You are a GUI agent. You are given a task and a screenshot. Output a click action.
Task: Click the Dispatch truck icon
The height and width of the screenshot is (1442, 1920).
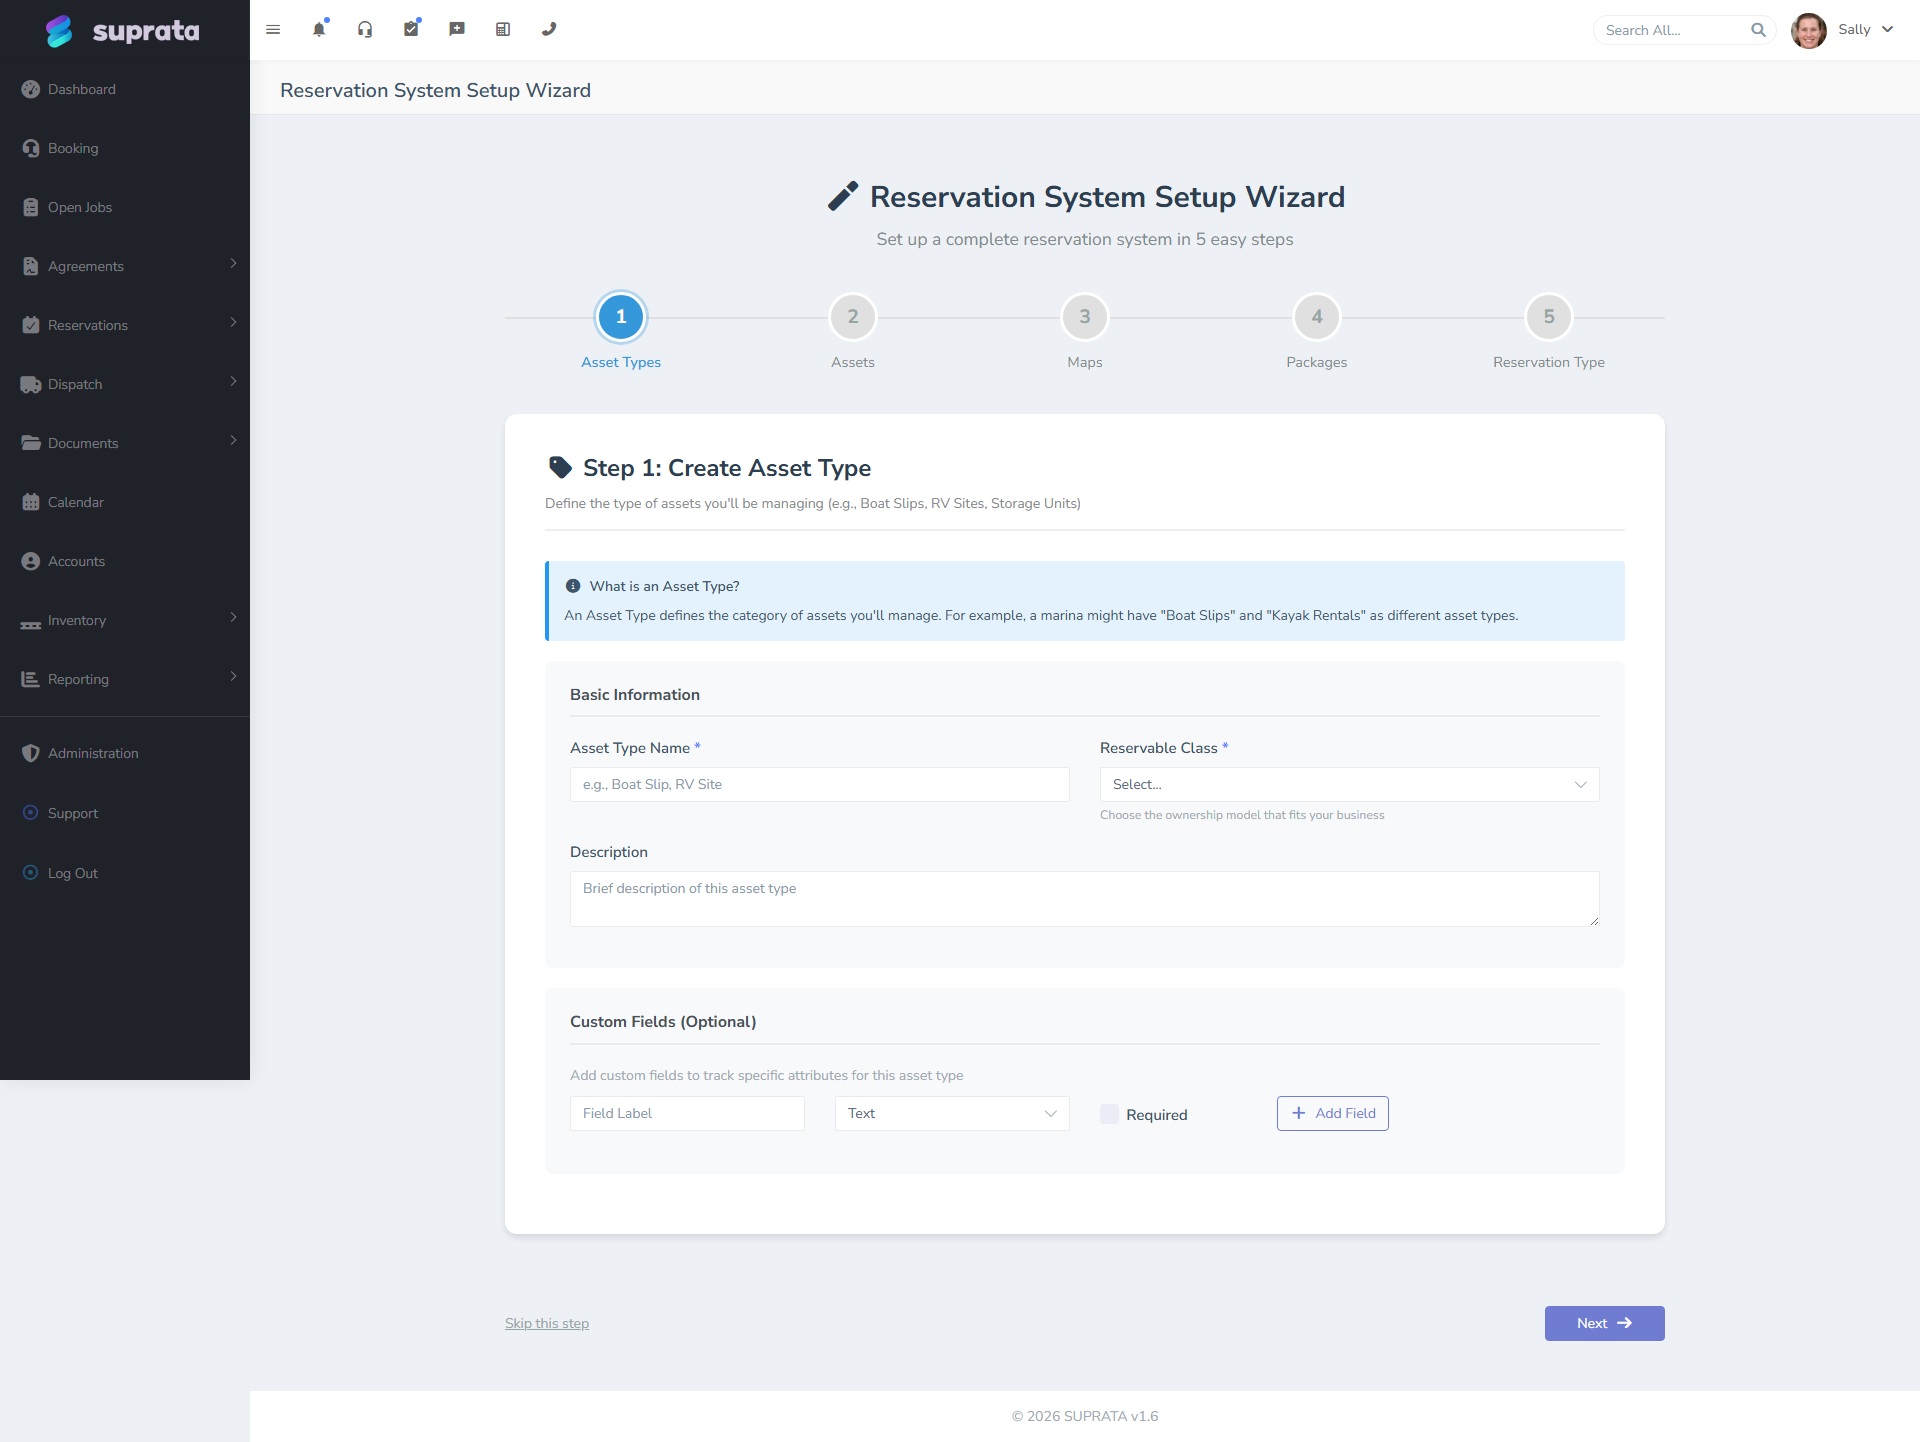[31, 384]
